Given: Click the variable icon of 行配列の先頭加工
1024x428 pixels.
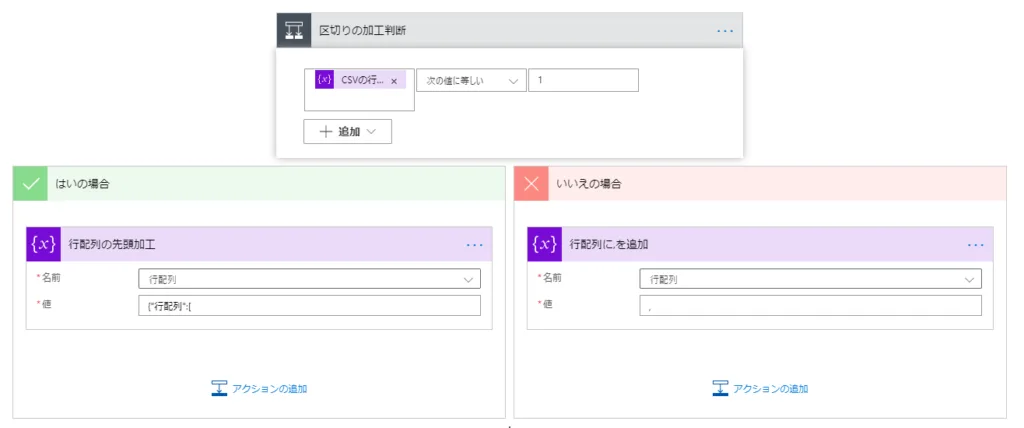Looking at the screenshot, I should click(x=43, y=244).
